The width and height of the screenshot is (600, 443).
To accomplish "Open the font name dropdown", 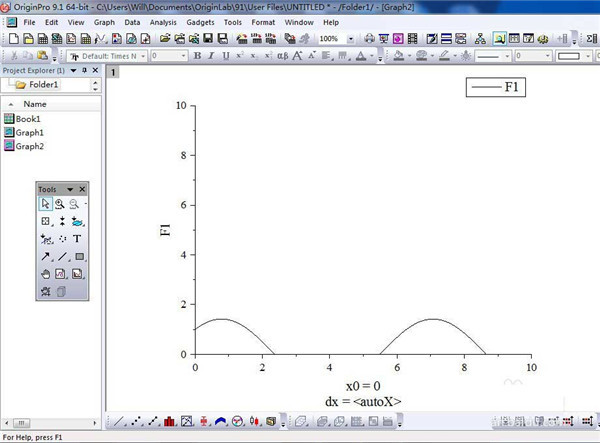I will [141, 56].
